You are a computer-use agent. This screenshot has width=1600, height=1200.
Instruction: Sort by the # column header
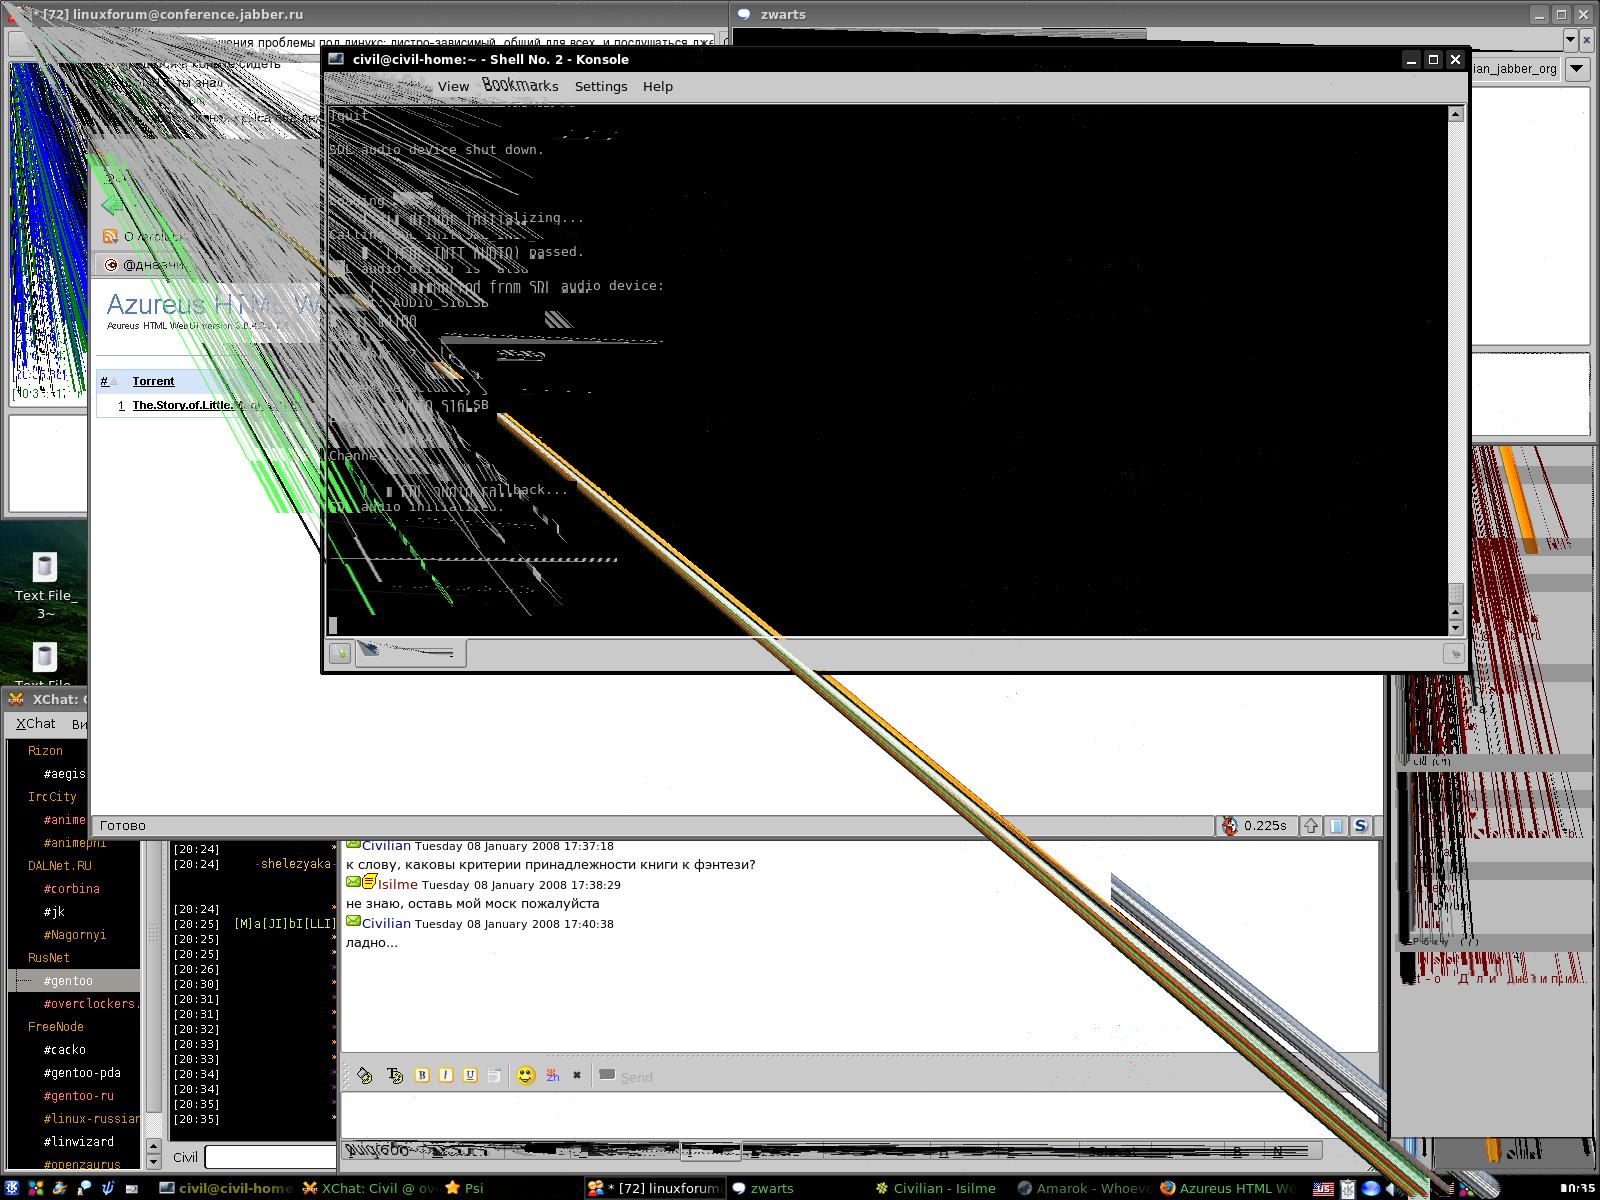[x=104, y=381]
